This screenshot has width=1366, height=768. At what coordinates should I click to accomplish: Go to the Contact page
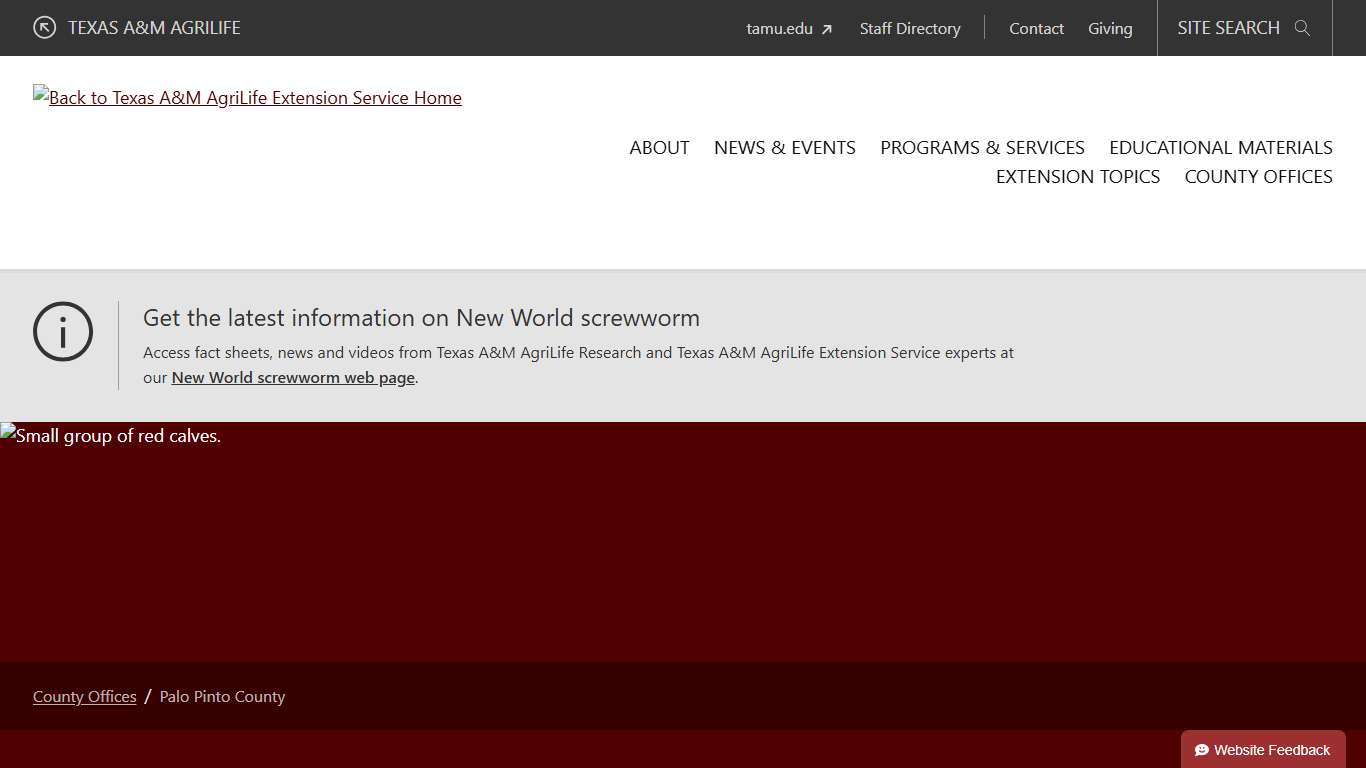(x=1036, y=29)
